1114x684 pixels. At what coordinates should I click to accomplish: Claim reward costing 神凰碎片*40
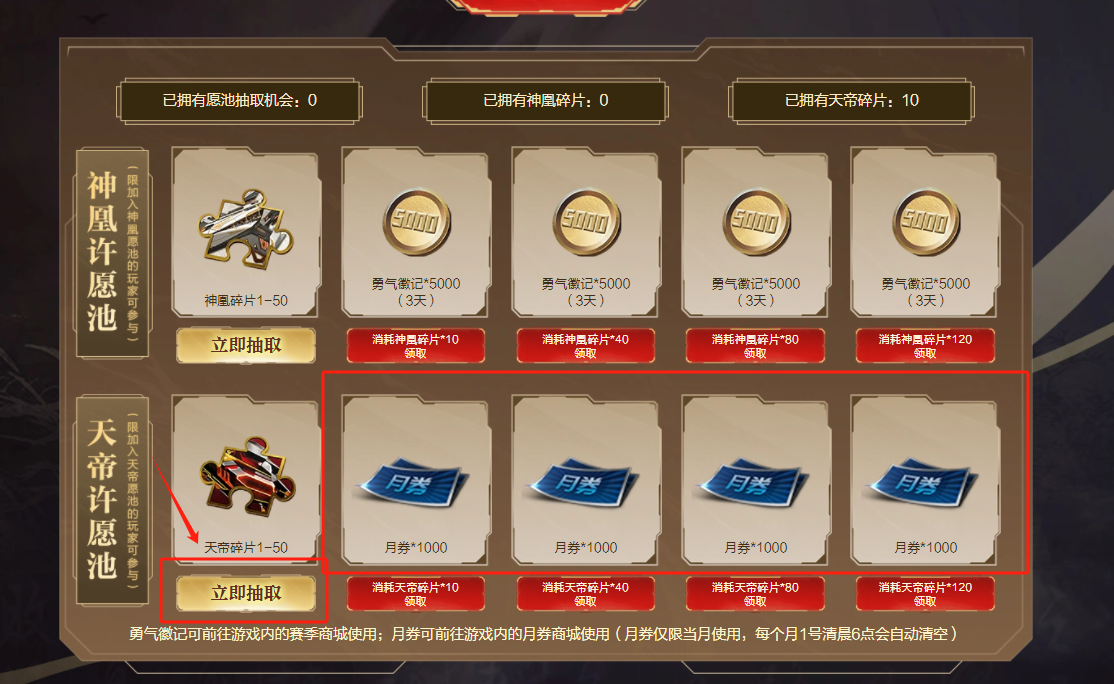(x=585, y=346)
